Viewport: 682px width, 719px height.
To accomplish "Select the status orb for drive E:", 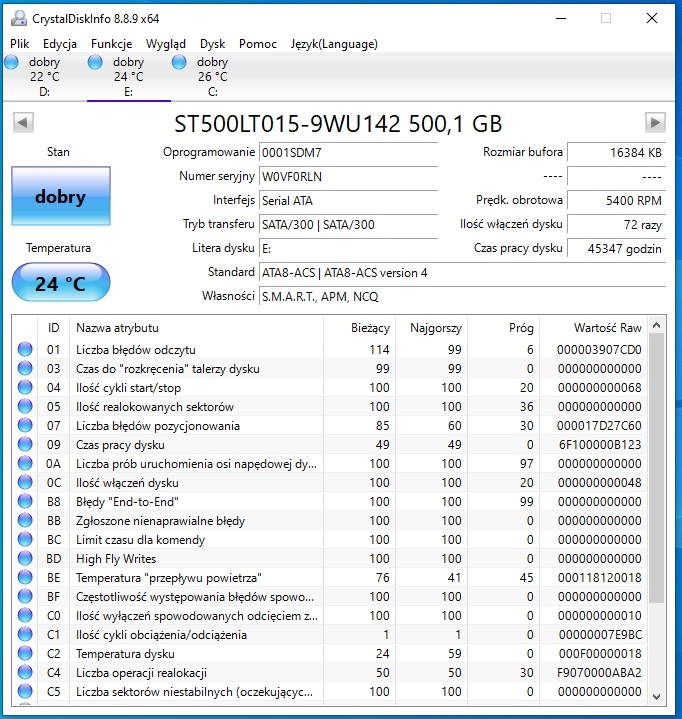I will click(95, 62).
